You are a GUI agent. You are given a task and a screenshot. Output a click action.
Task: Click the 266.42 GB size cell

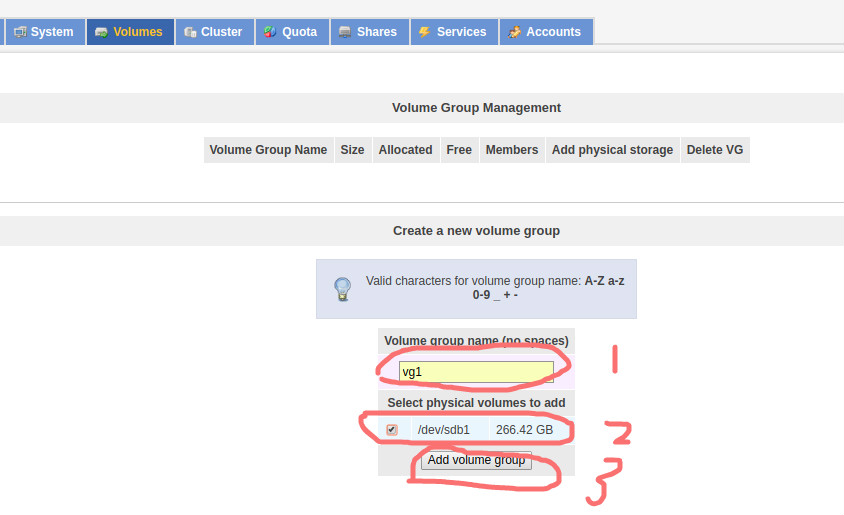(x=524, y=430)
